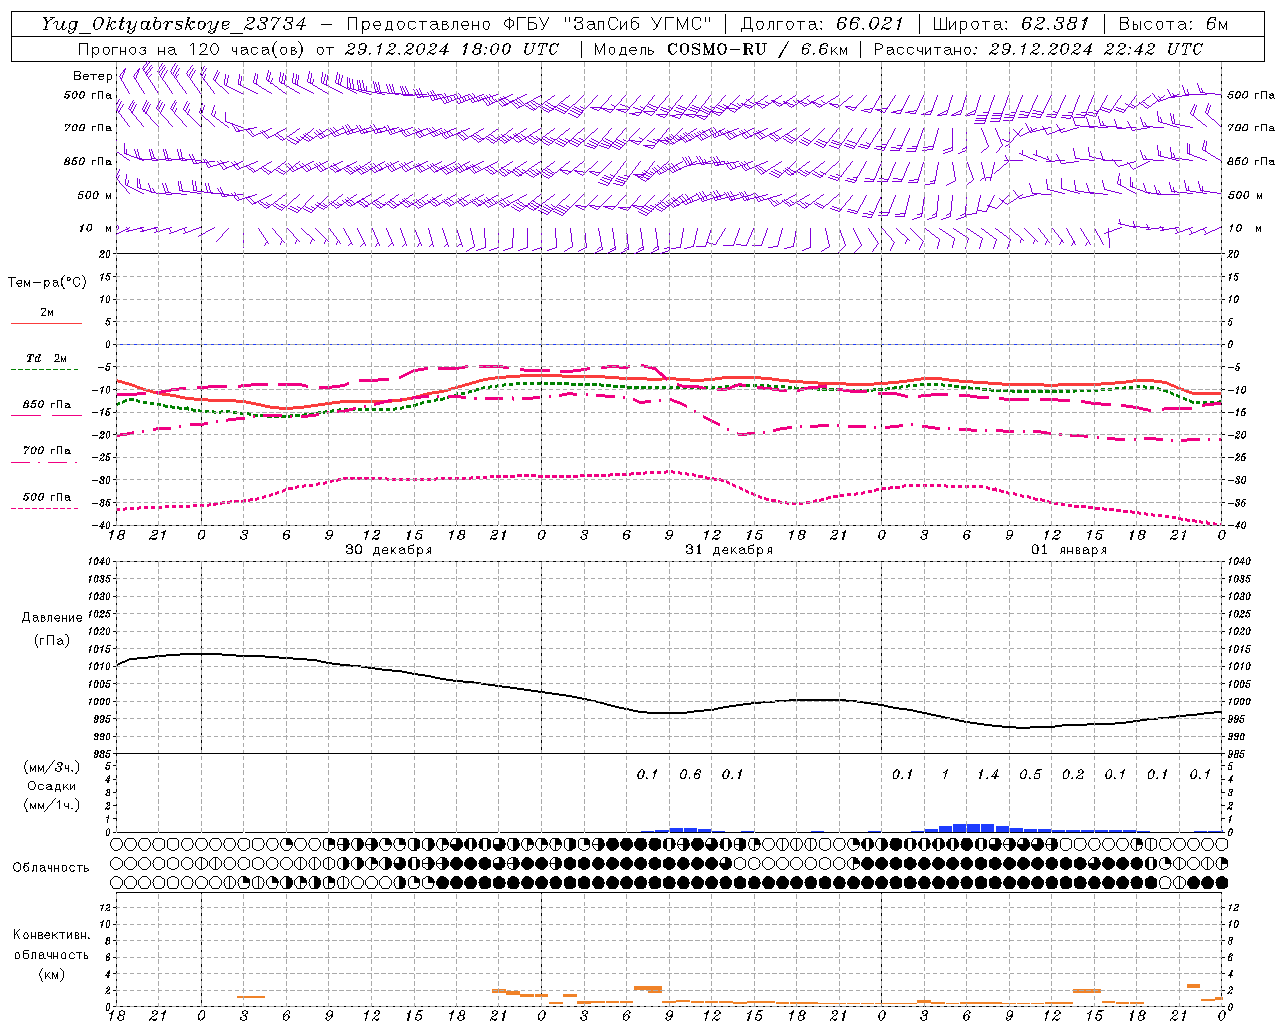Viewport: 1280px width, 1024px height.
Task: Click the Ветер panel label
Action: 92,76
